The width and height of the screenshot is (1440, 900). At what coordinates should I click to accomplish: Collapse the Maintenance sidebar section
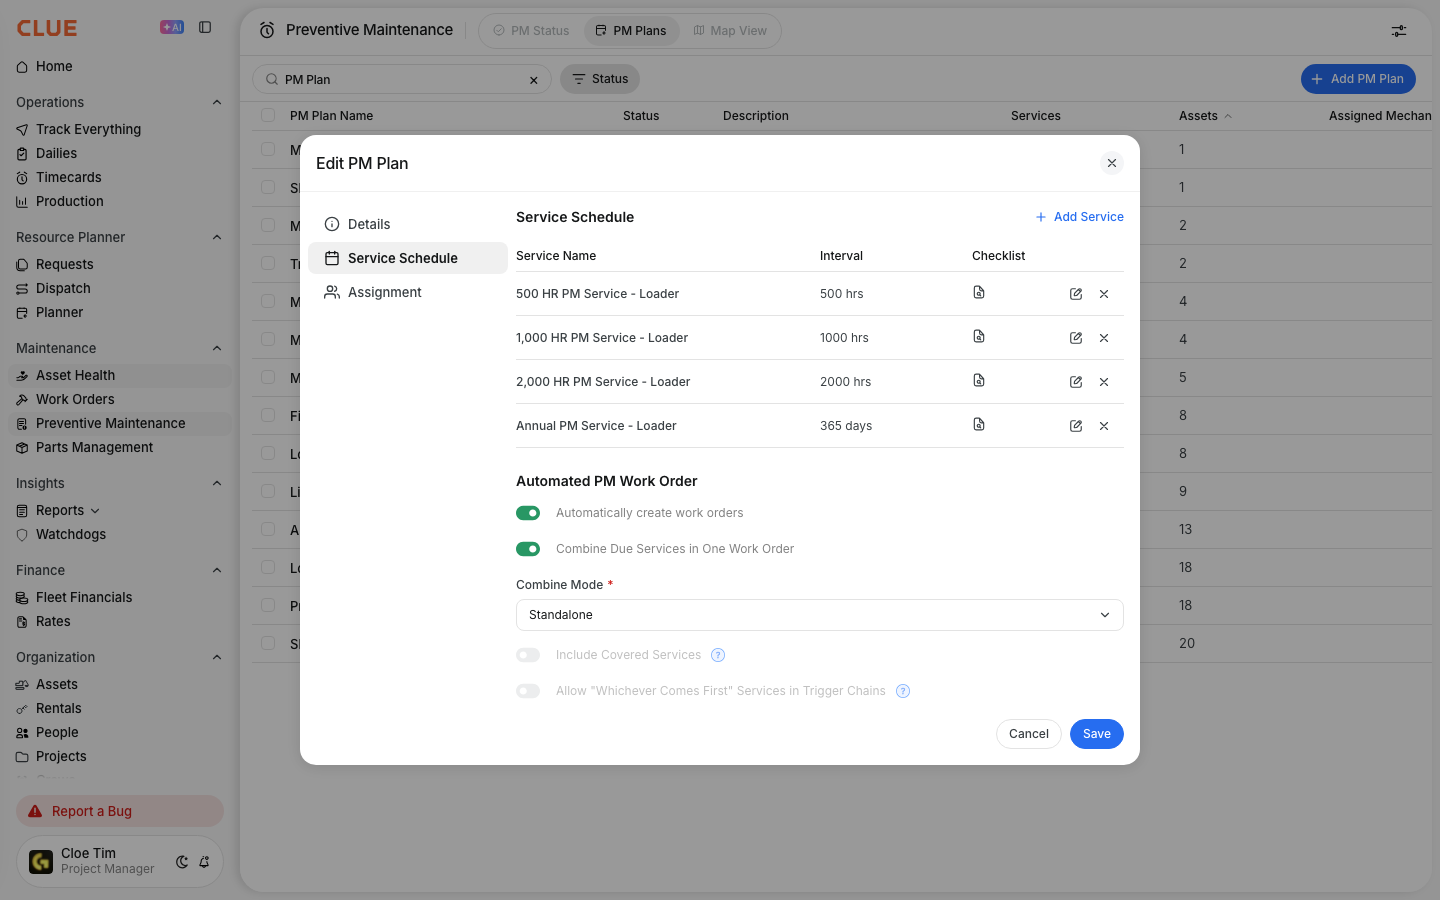(217, 348)
